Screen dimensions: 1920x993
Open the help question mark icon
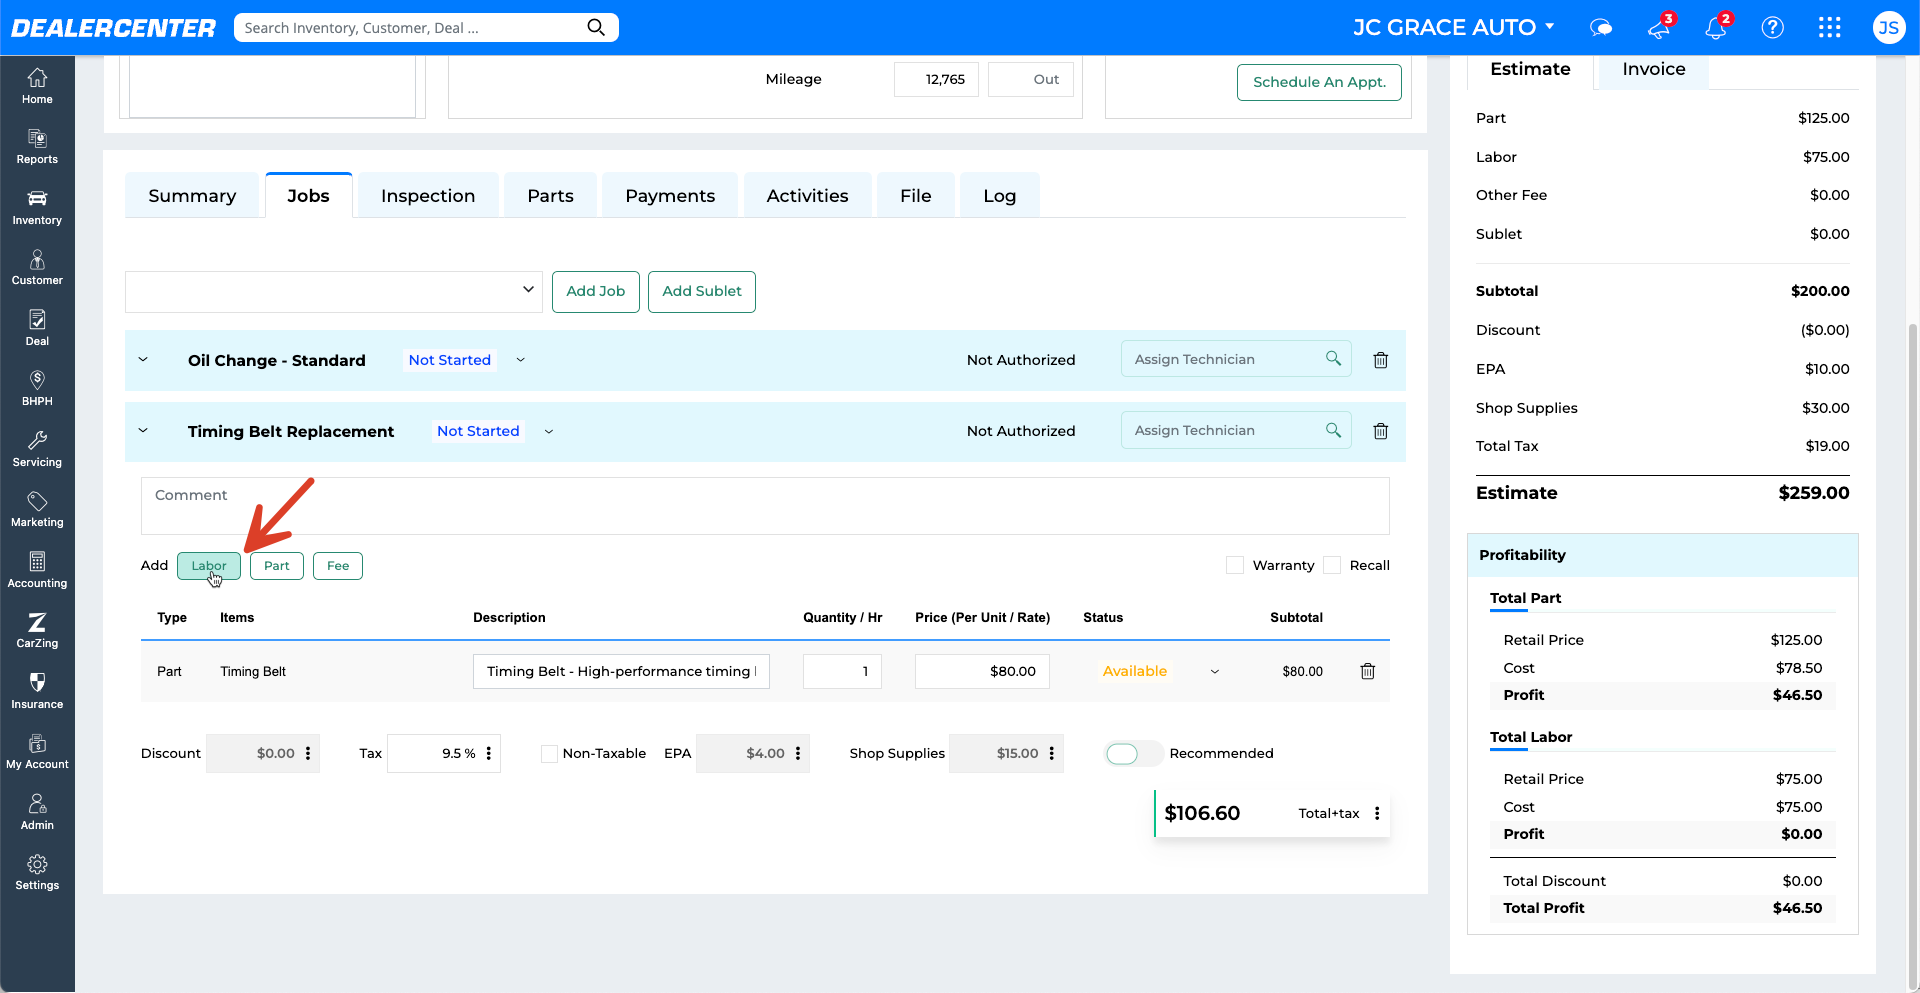point(1773,28)
